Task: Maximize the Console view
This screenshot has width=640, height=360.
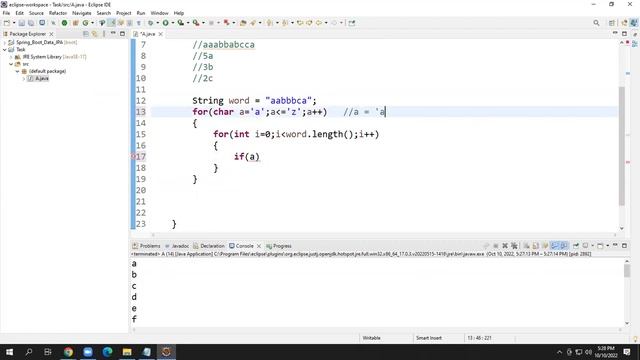Action: click(624, 246)
